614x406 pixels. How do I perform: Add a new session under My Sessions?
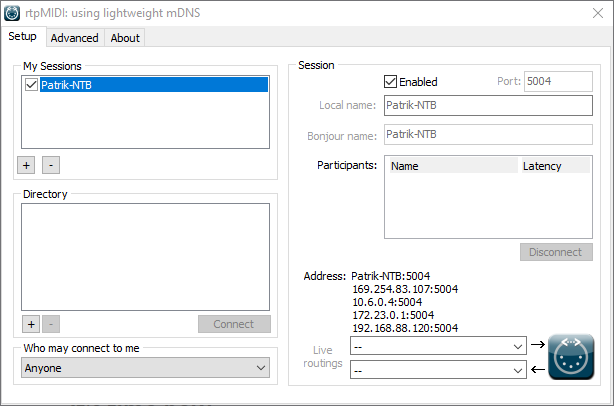(x=26, y=165)
